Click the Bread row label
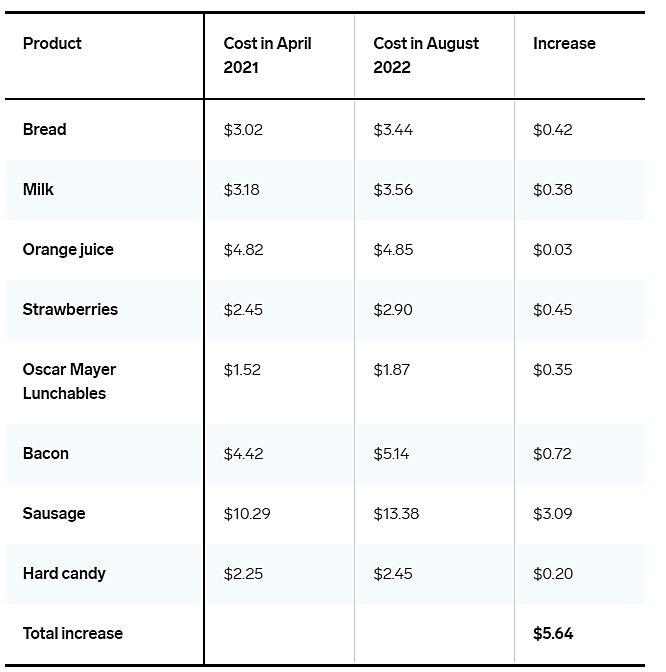This screenshot has width=666, height=672. (x=44, y=129)
